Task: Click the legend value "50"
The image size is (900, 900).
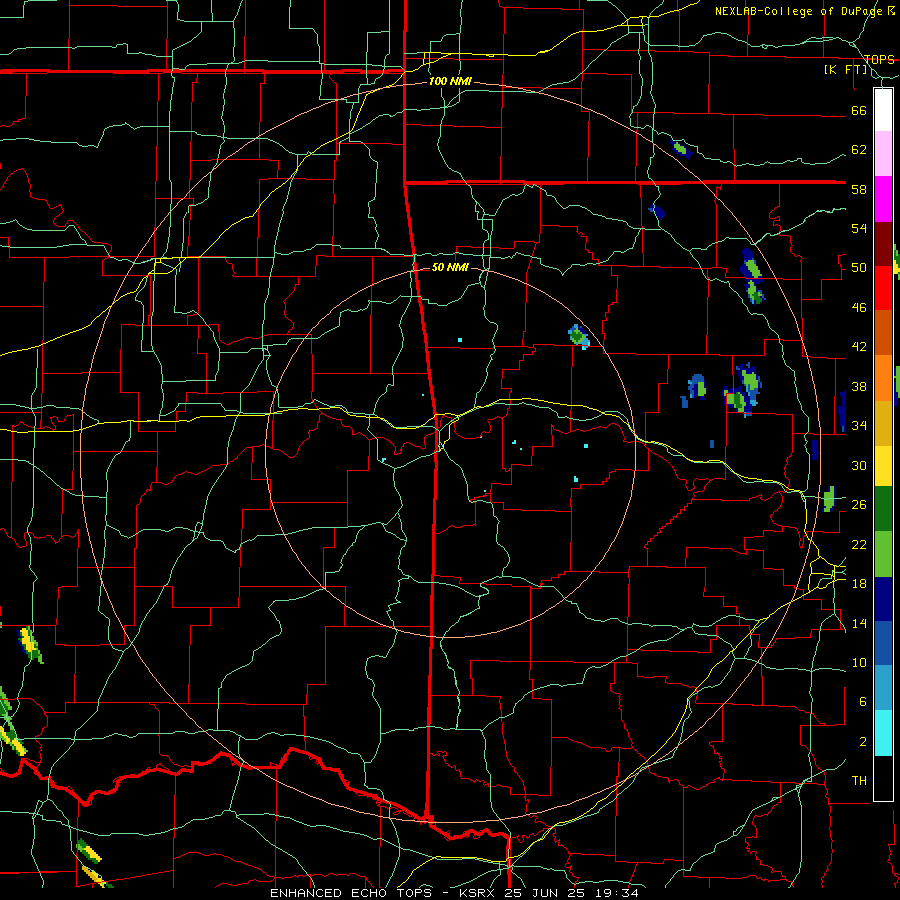Action: pyautogui.click(x=859, y=268)
